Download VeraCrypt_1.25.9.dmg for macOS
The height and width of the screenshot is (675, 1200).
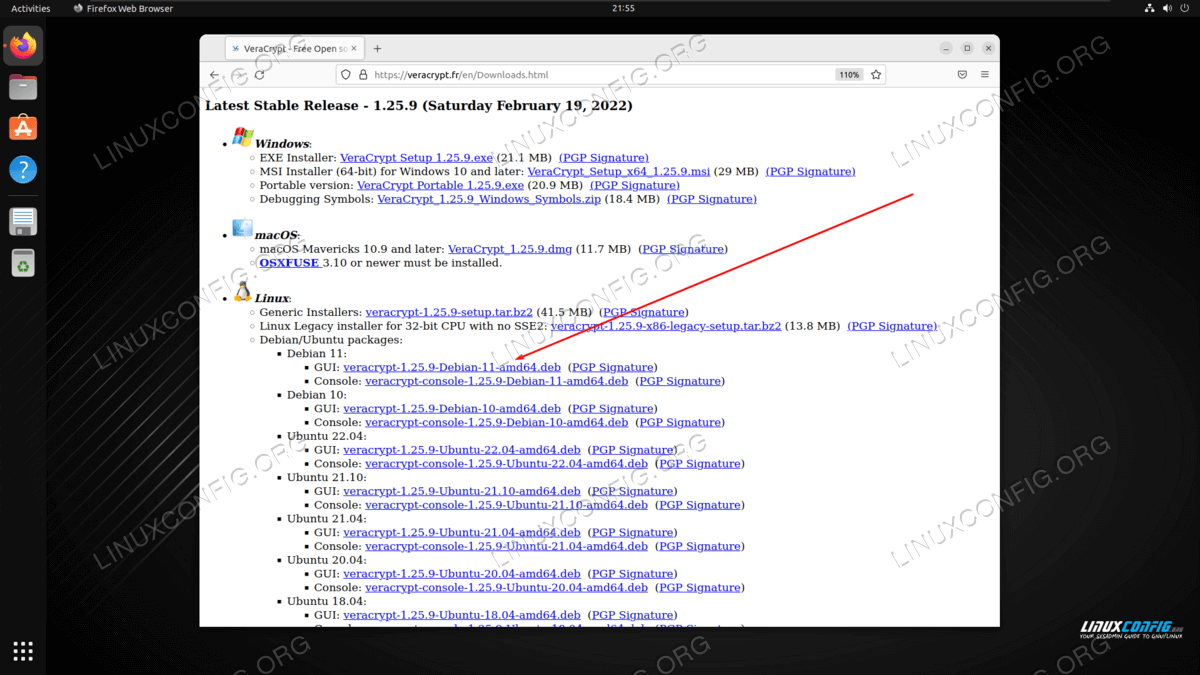pos(510,249)
